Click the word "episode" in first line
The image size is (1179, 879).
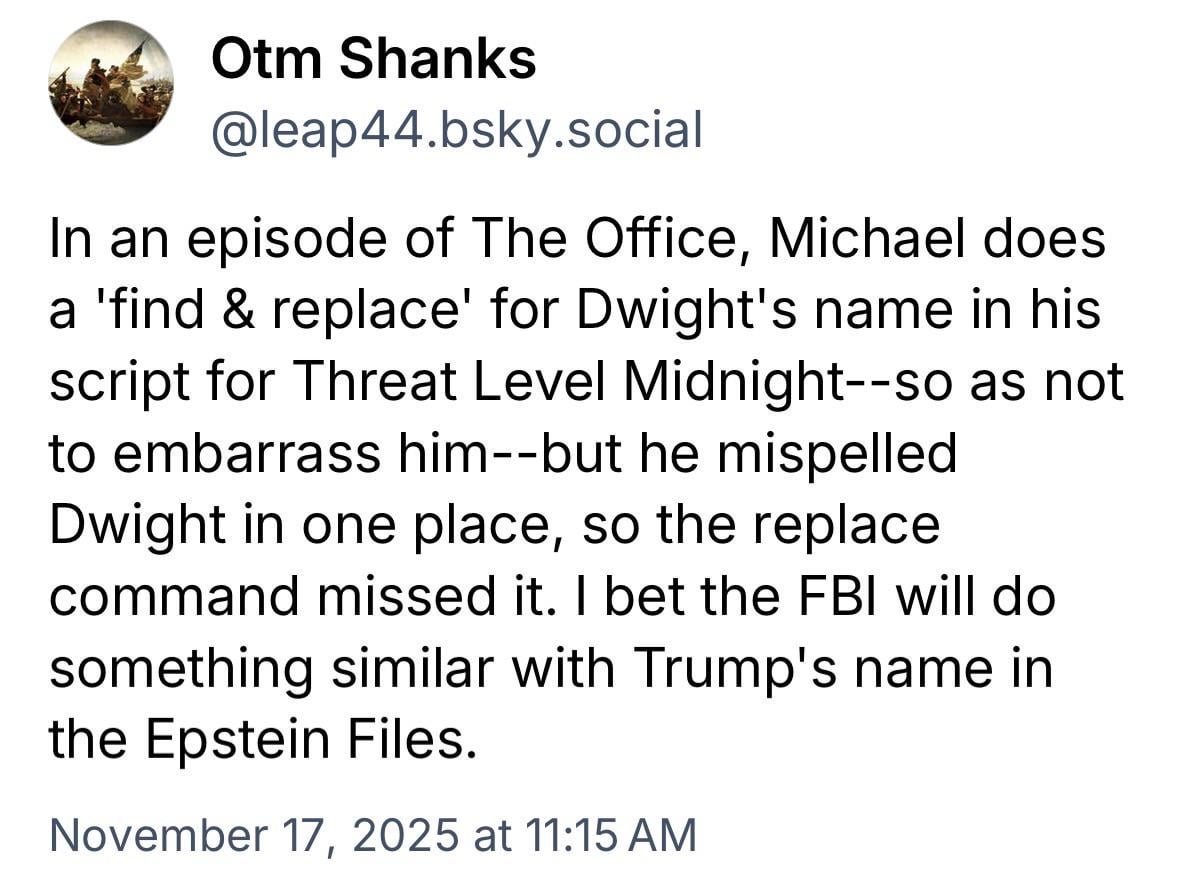coord(281,241)
